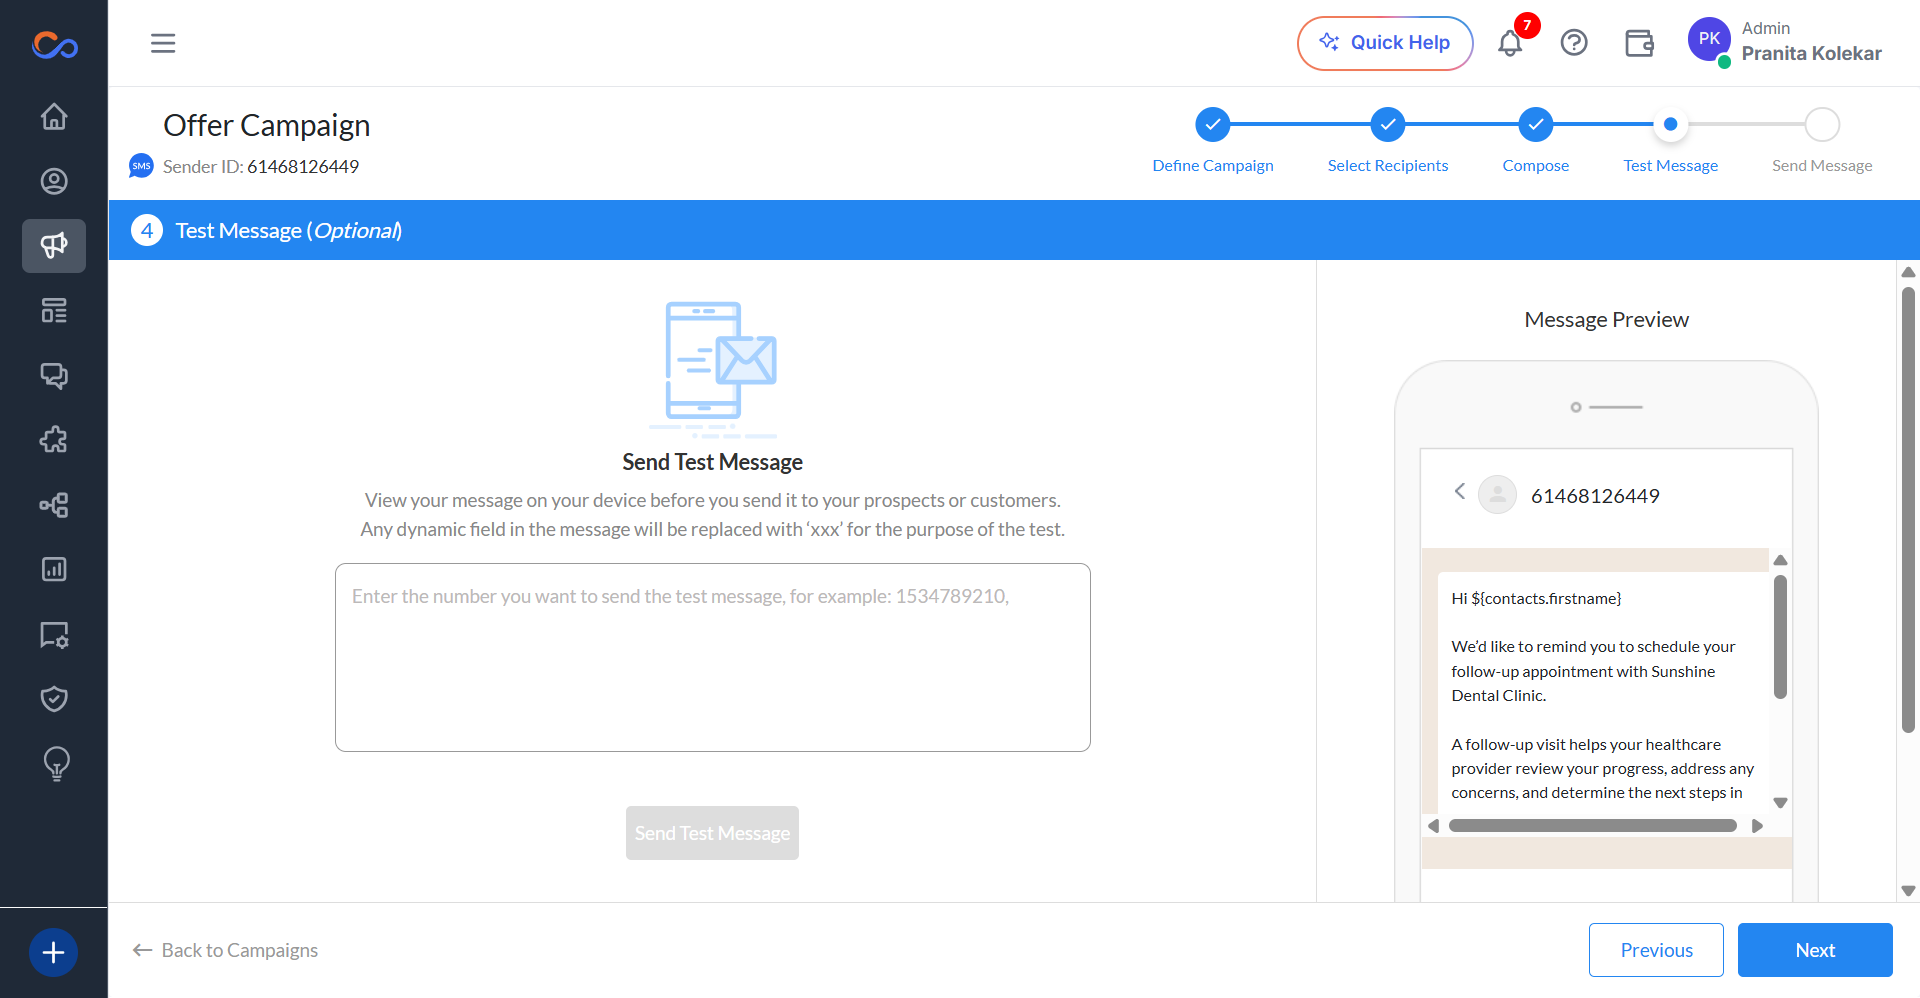Click Back to Campaigns link
The image size is (1920, 998).
point(225,950)
